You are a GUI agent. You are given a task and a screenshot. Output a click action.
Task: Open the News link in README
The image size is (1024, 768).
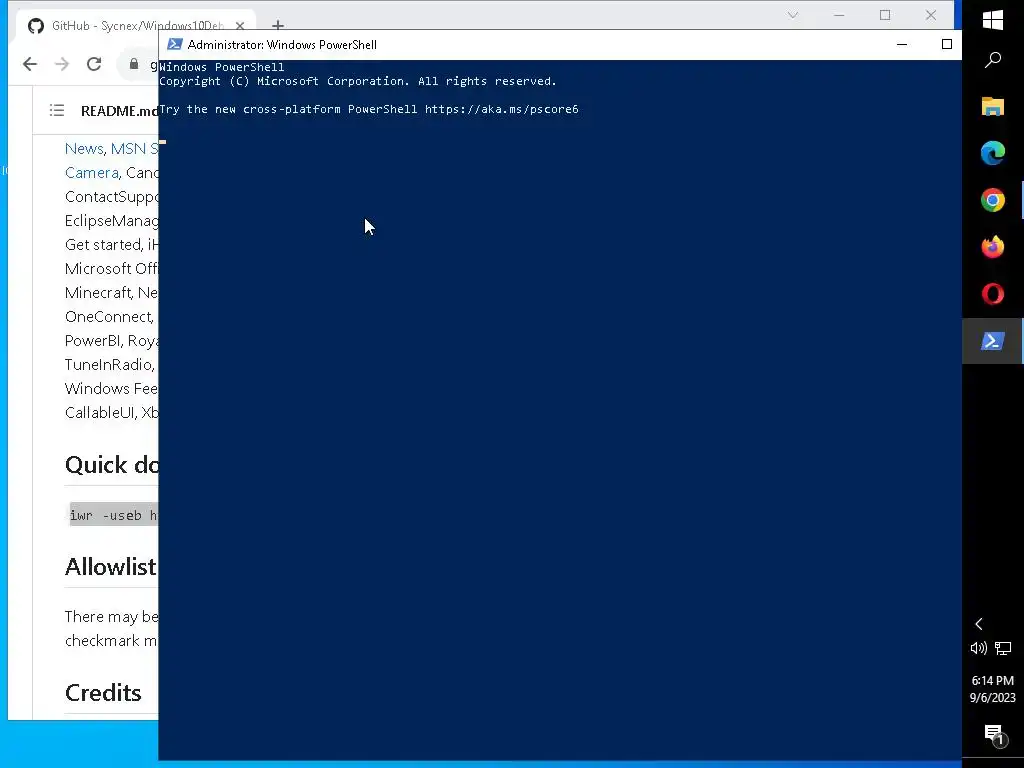[84, 149]
